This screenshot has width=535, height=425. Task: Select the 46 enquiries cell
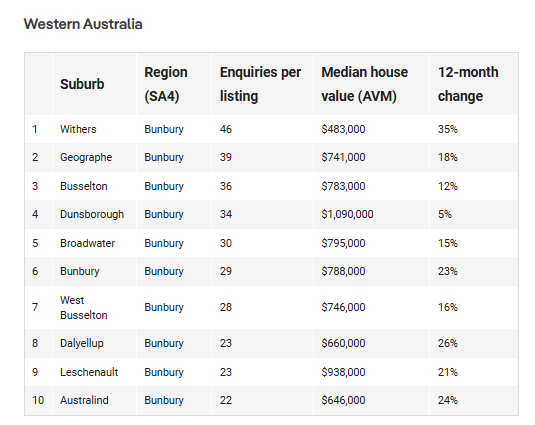pyautogui.click(x=226, y=129)
